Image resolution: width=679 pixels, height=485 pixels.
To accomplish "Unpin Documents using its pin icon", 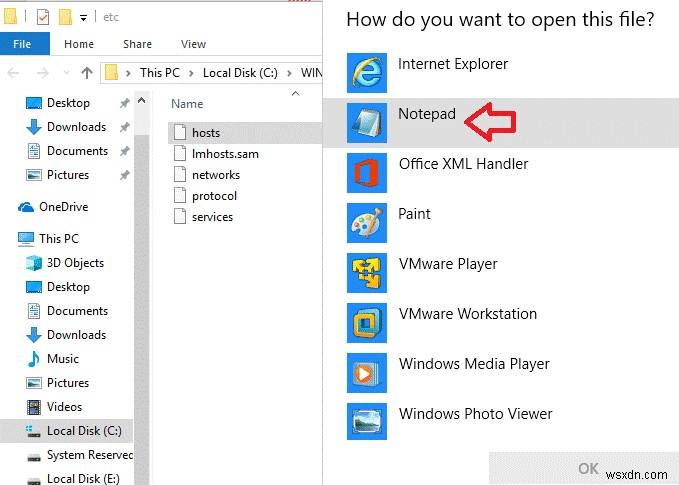I will click(x=125, y=151).
